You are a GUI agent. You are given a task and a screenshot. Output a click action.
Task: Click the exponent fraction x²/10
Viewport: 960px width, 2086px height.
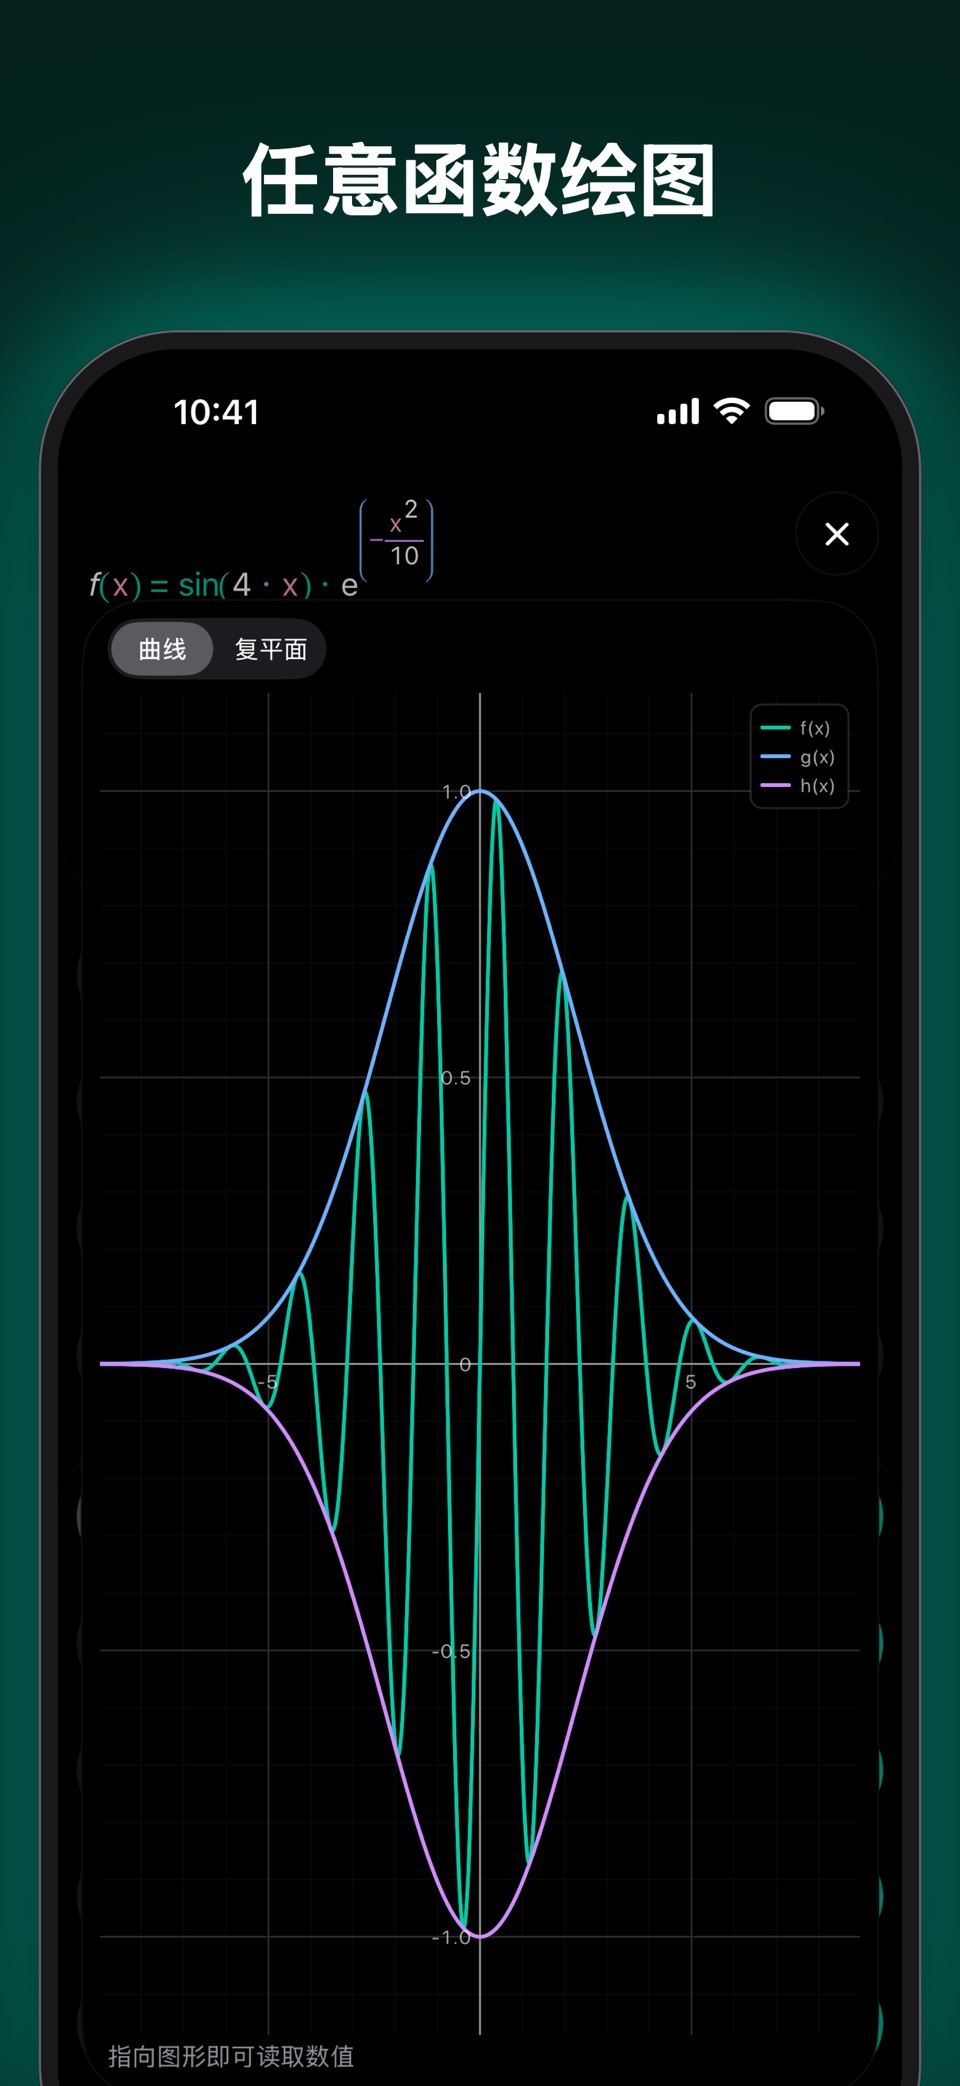click(x=397, y=539)
